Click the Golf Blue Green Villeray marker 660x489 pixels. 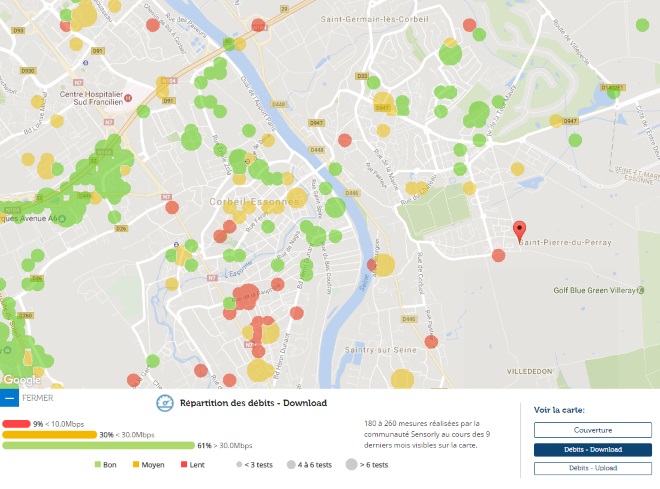[641, 290]
